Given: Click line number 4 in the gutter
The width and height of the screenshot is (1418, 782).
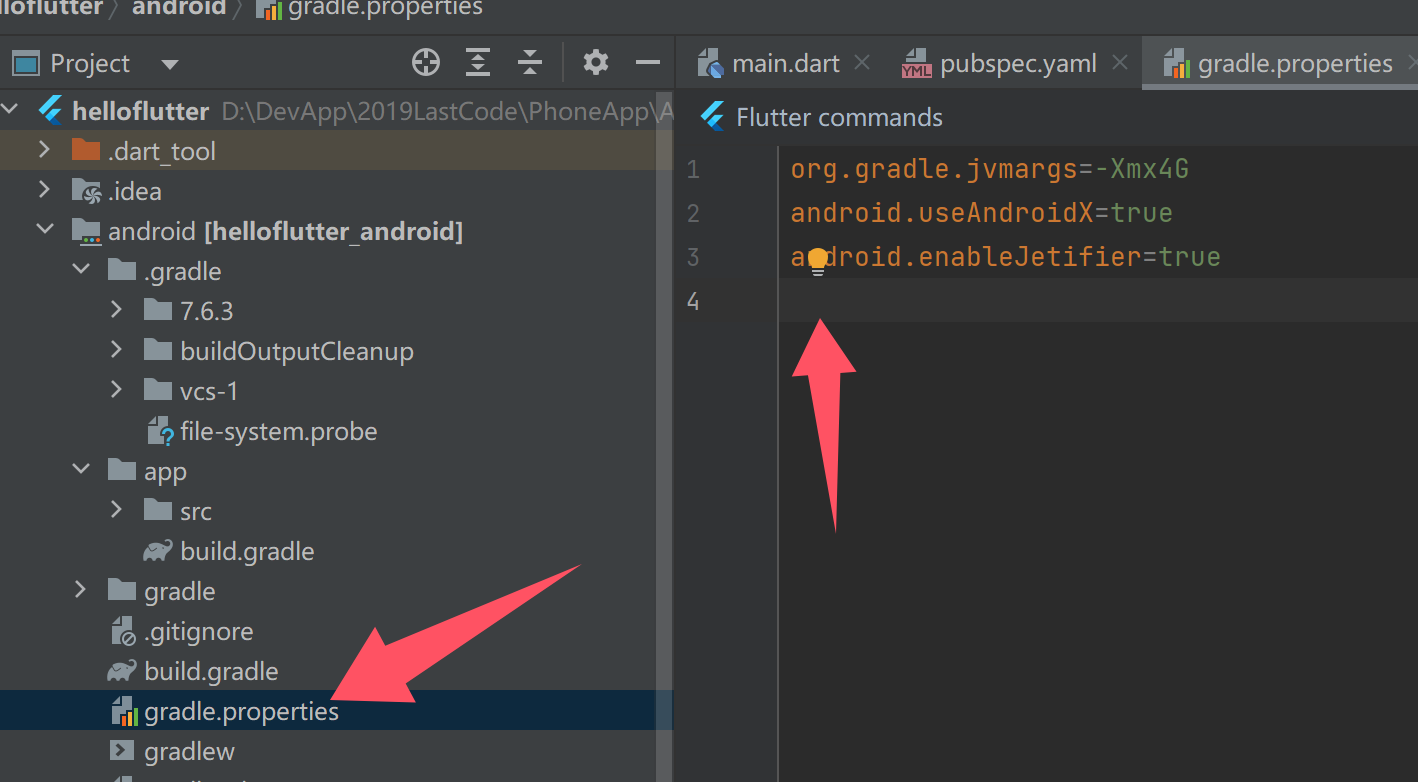Looking at the screenshot, I should point(693,301).
